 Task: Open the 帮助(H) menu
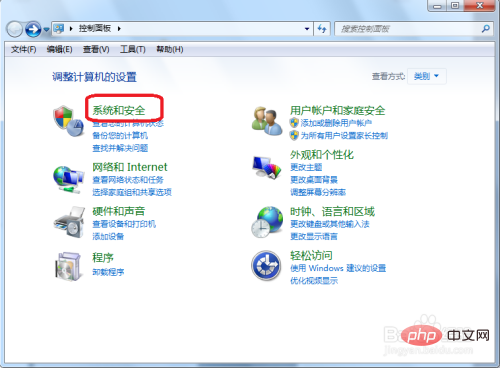click(170, 49)
